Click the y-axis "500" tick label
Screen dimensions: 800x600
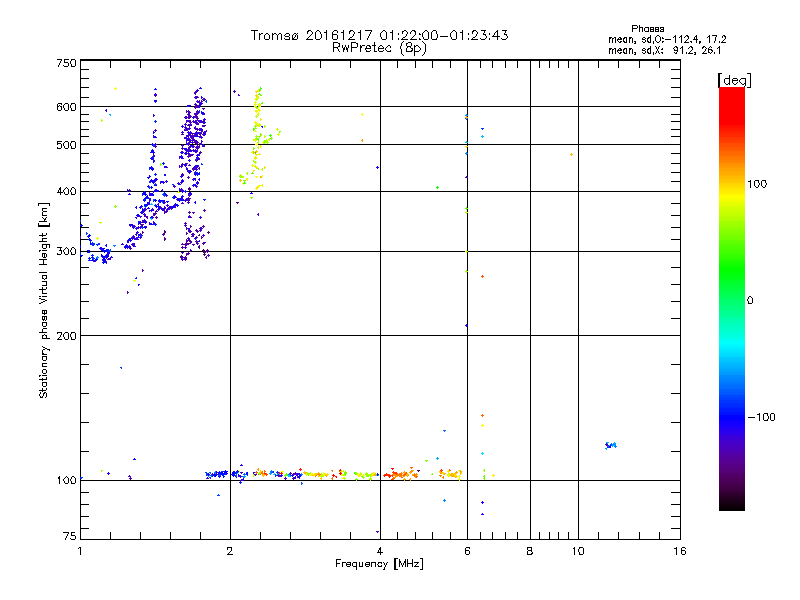pos(66,145)
